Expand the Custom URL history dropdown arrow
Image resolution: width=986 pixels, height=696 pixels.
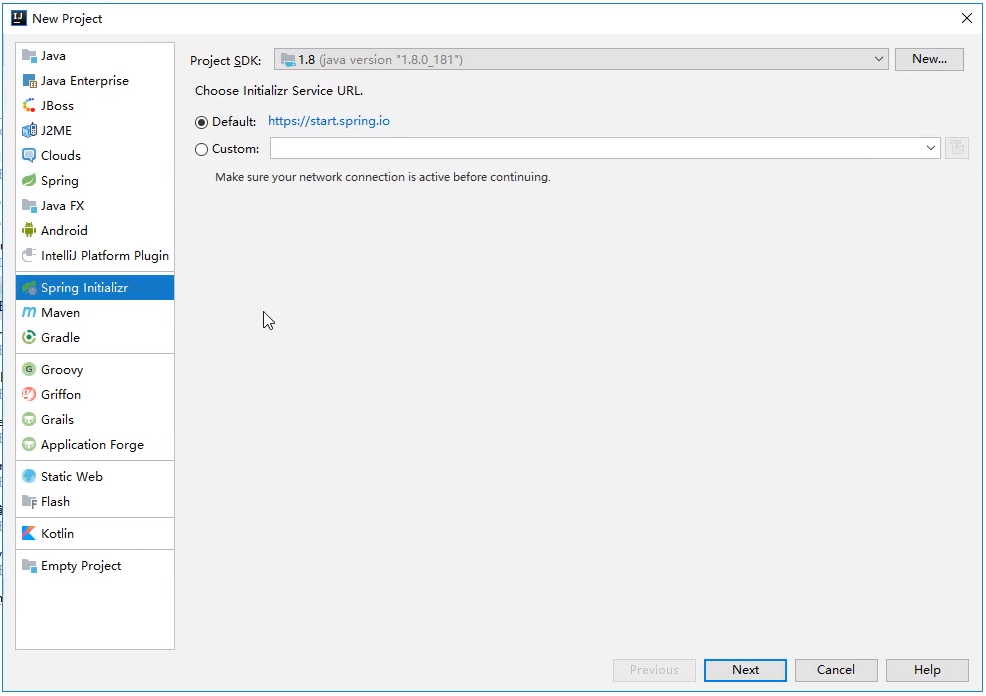point(931,148)
